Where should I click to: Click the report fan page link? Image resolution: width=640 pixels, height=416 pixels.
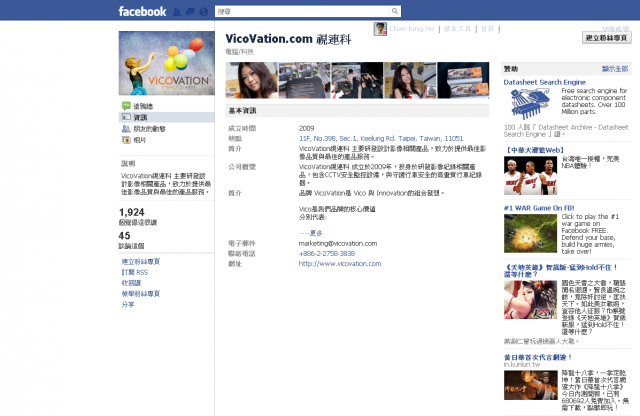tap(140, 294)
